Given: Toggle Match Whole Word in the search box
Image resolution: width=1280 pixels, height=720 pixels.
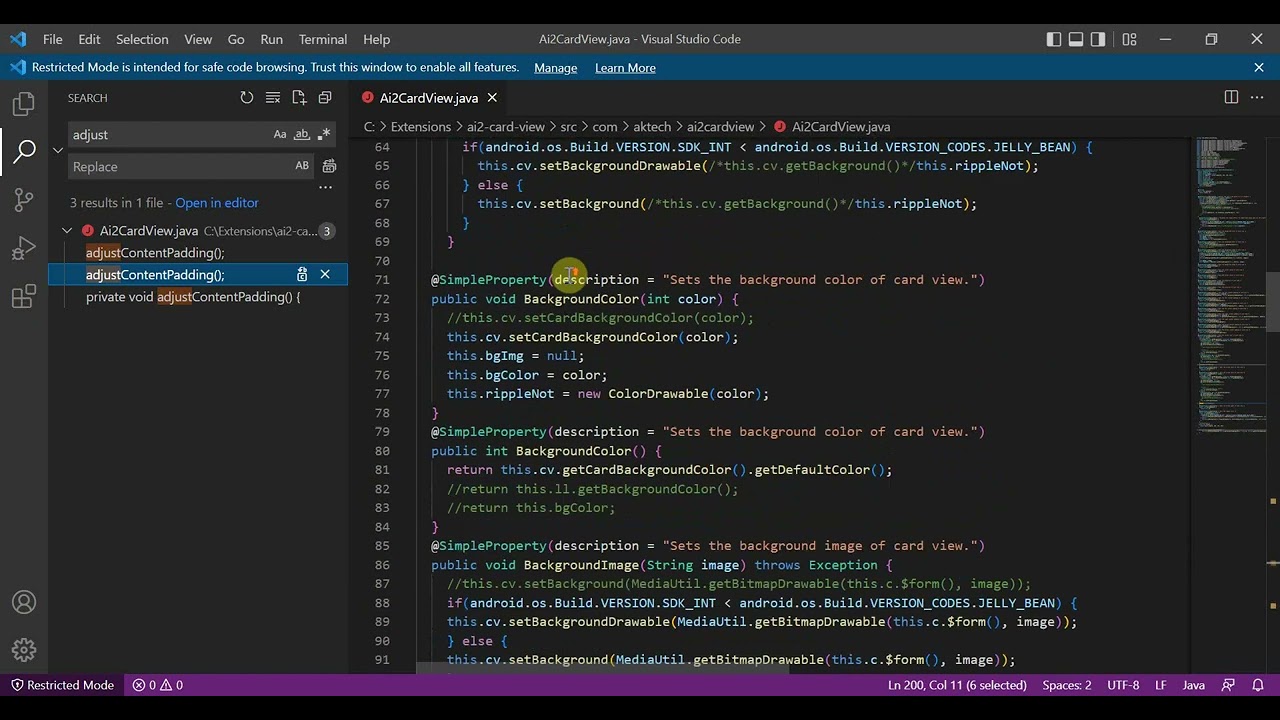Looking at the screenshot, I should coord(302,134).
